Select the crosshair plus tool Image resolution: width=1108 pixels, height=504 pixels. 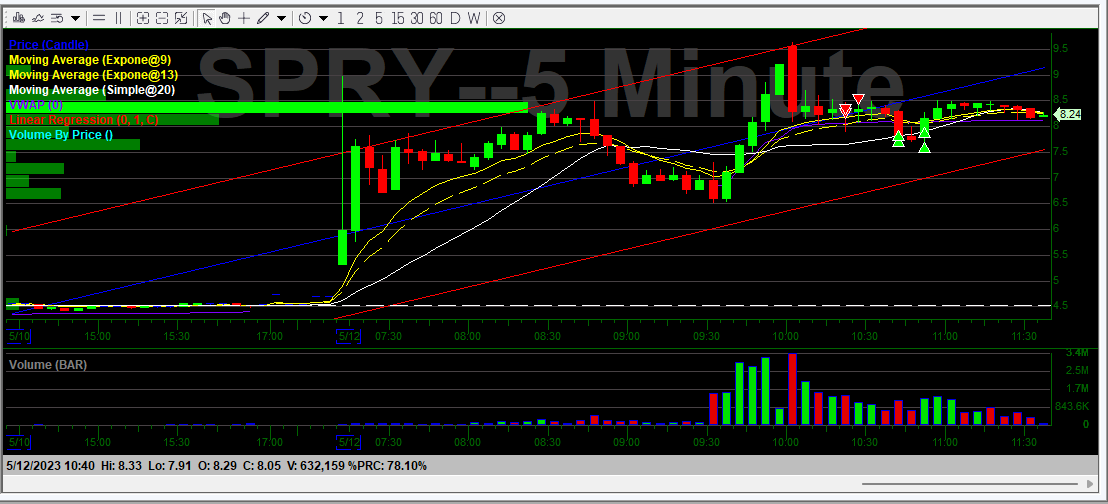[244, 18]
